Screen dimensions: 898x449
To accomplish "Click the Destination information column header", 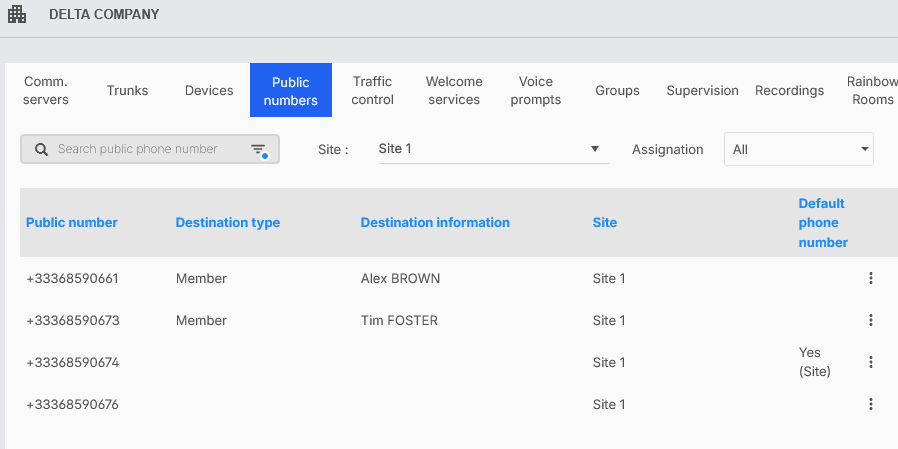I will (x=435, y=223).
